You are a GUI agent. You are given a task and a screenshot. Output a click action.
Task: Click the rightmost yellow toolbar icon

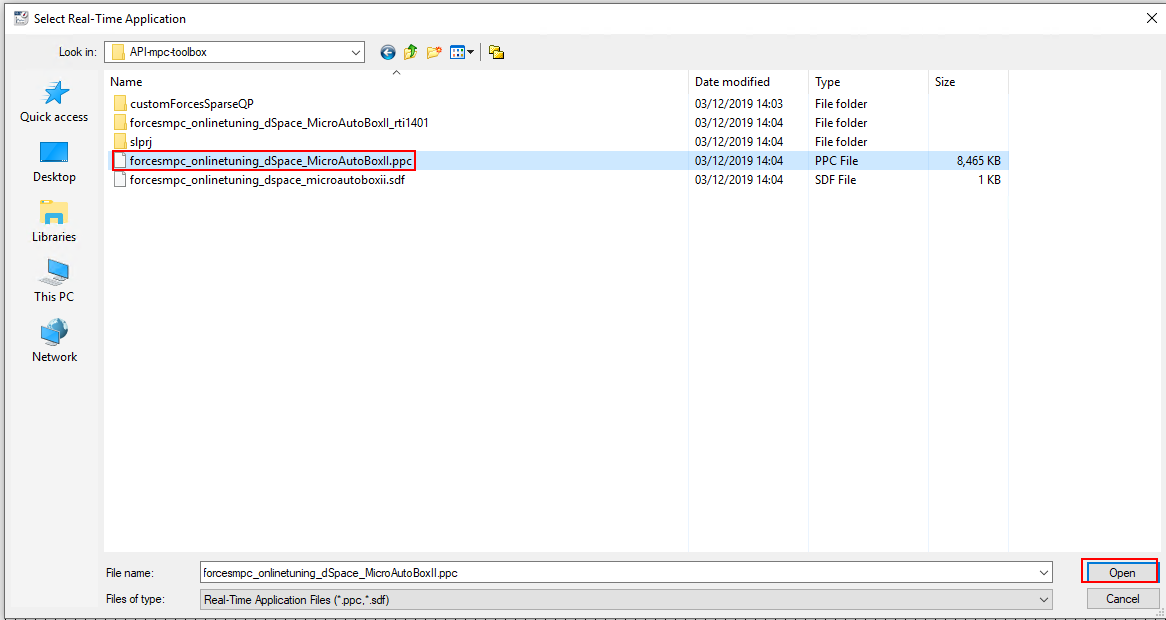point(496,52)
